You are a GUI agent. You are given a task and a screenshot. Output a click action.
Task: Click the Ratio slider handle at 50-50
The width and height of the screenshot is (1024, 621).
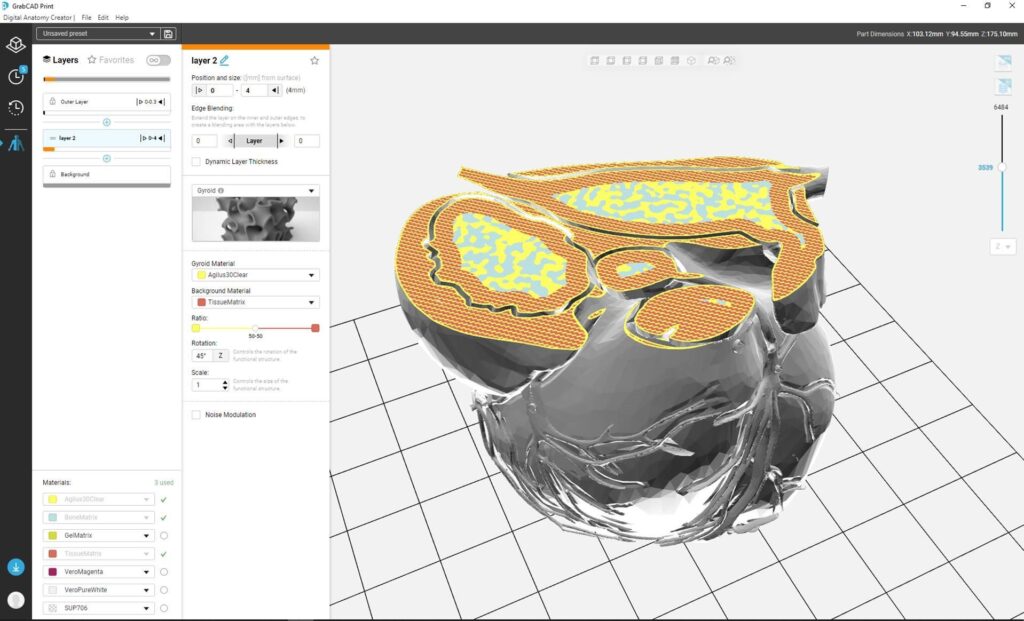[x=257, y=327]
